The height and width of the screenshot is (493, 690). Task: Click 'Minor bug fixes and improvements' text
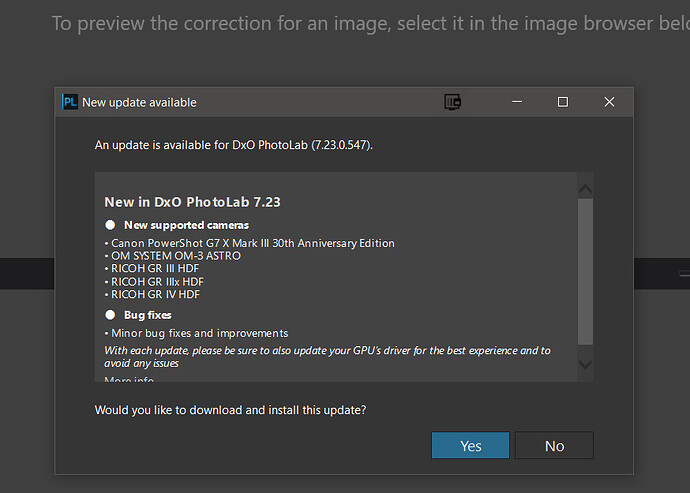(196, 333)
